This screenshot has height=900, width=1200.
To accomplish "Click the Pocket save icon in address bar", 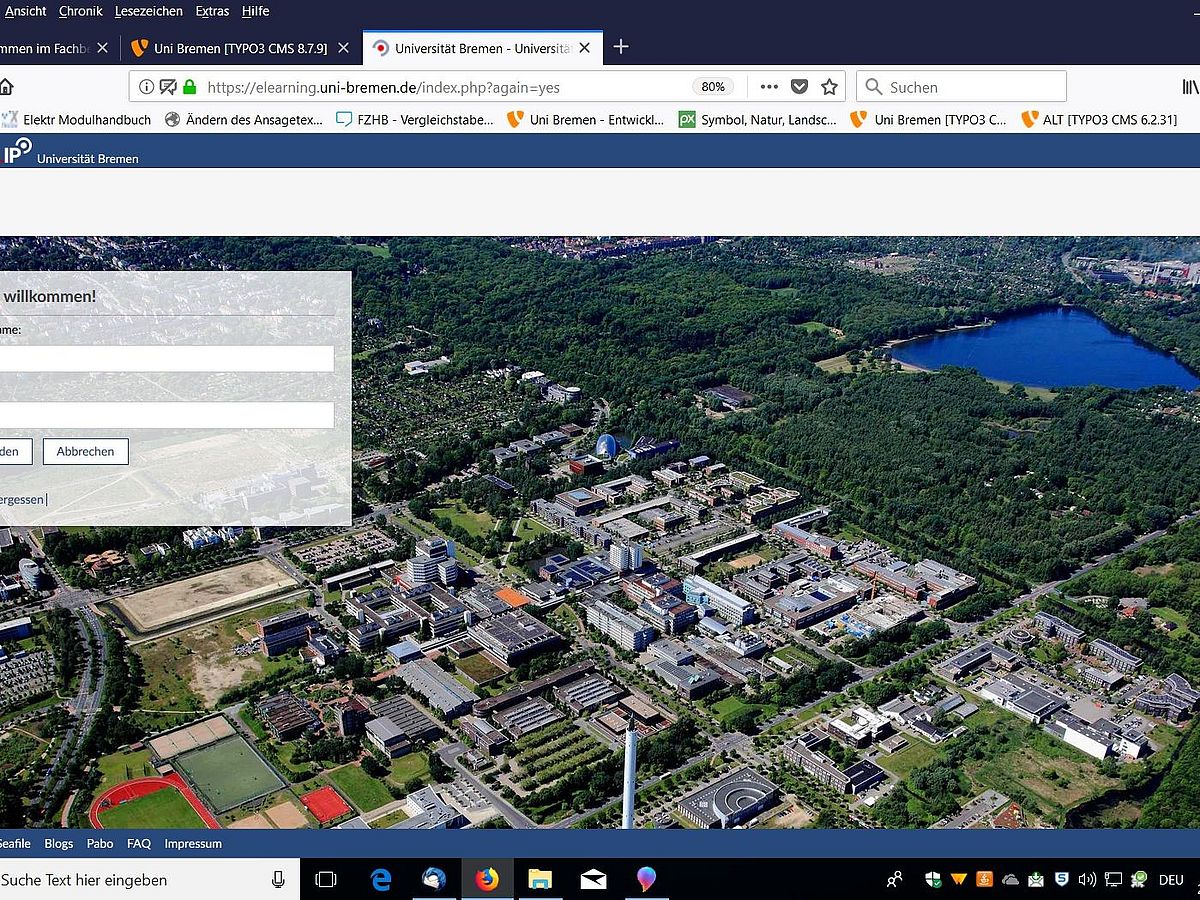I will coord(799,87).
